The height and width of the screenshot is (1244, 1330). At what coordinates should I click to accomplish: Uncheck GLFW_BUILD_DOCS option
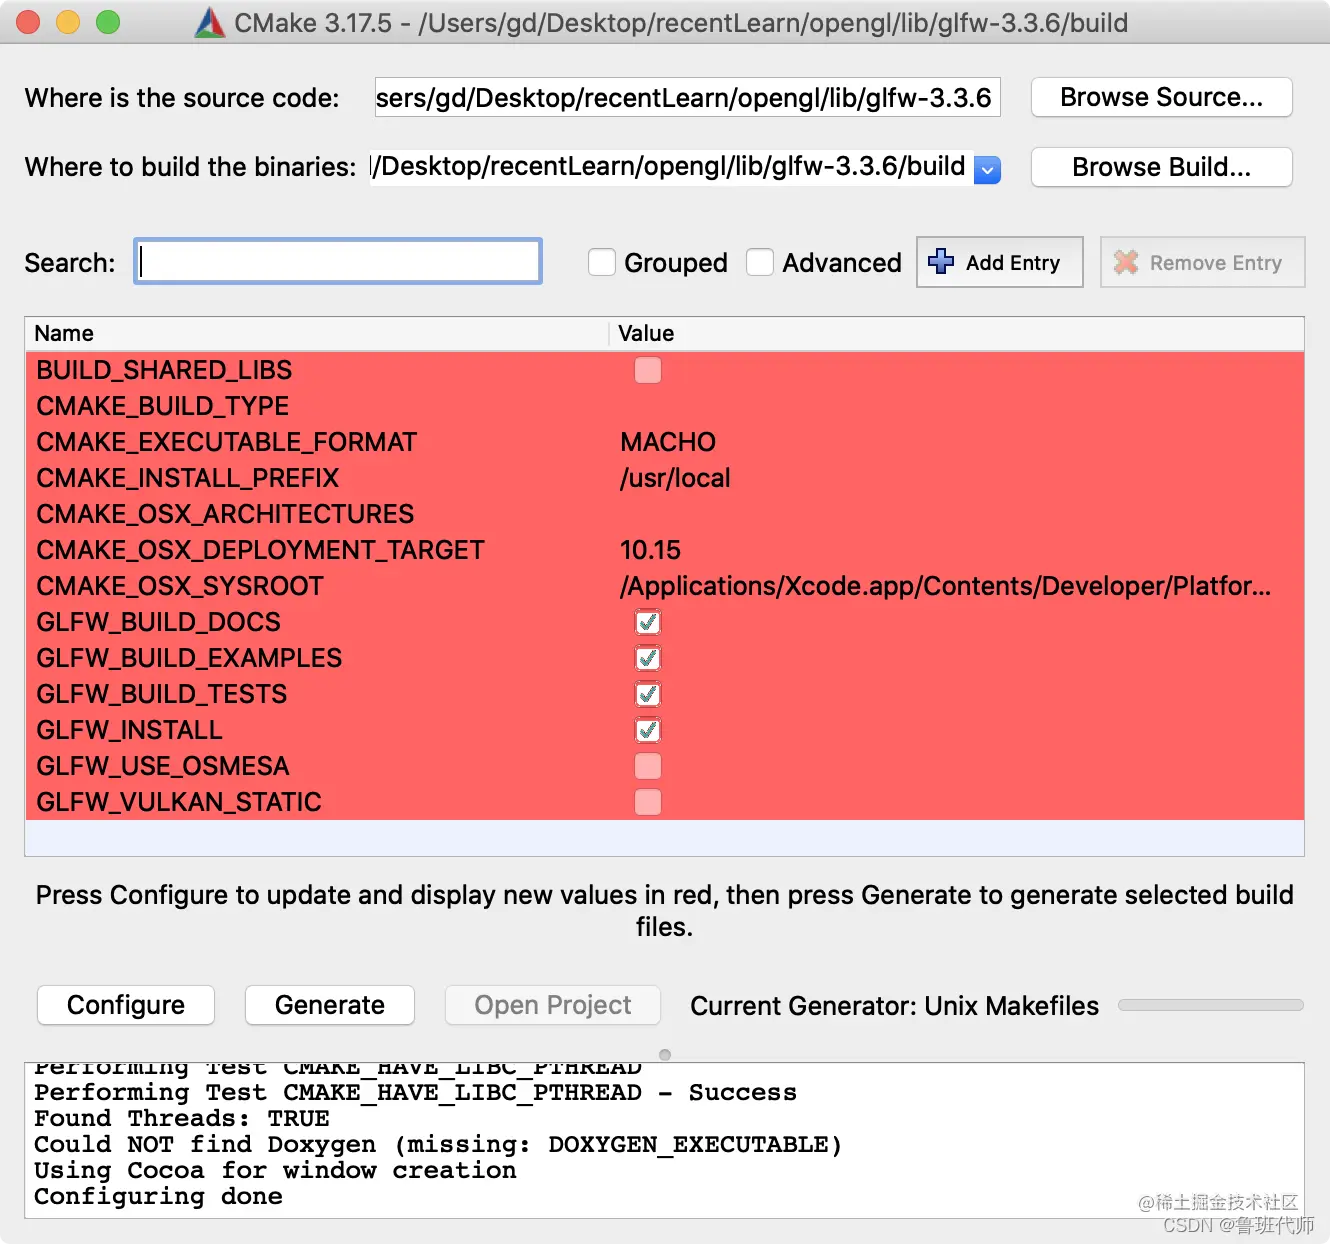pos(648,622)
